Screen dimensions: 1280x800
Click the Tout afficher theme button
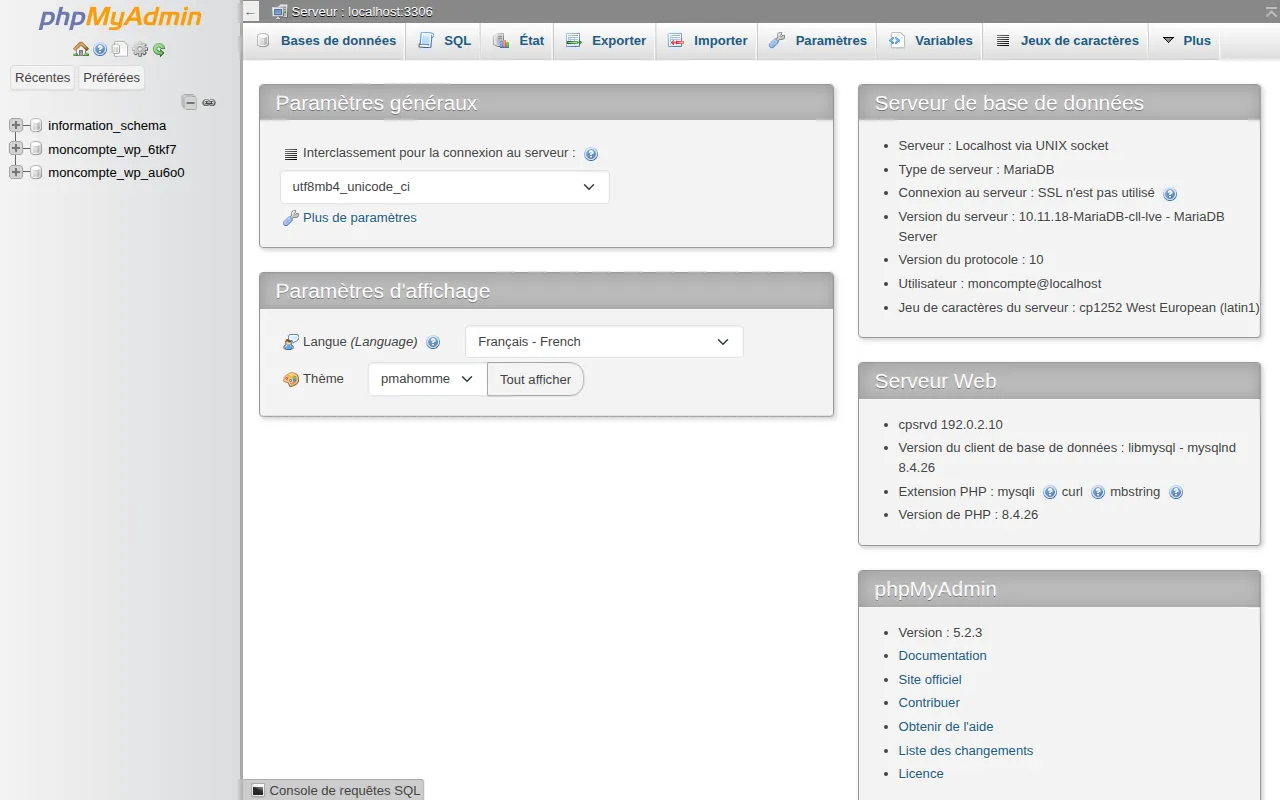pos(535,379)
